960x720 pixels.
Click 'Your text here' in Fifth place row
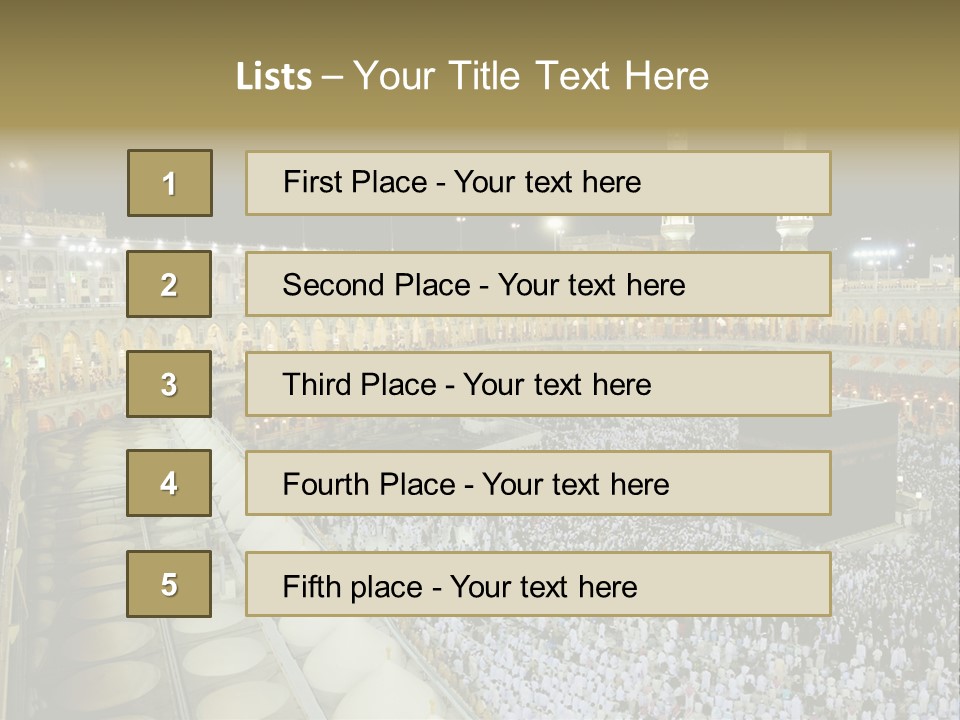[x=543, y=586]
